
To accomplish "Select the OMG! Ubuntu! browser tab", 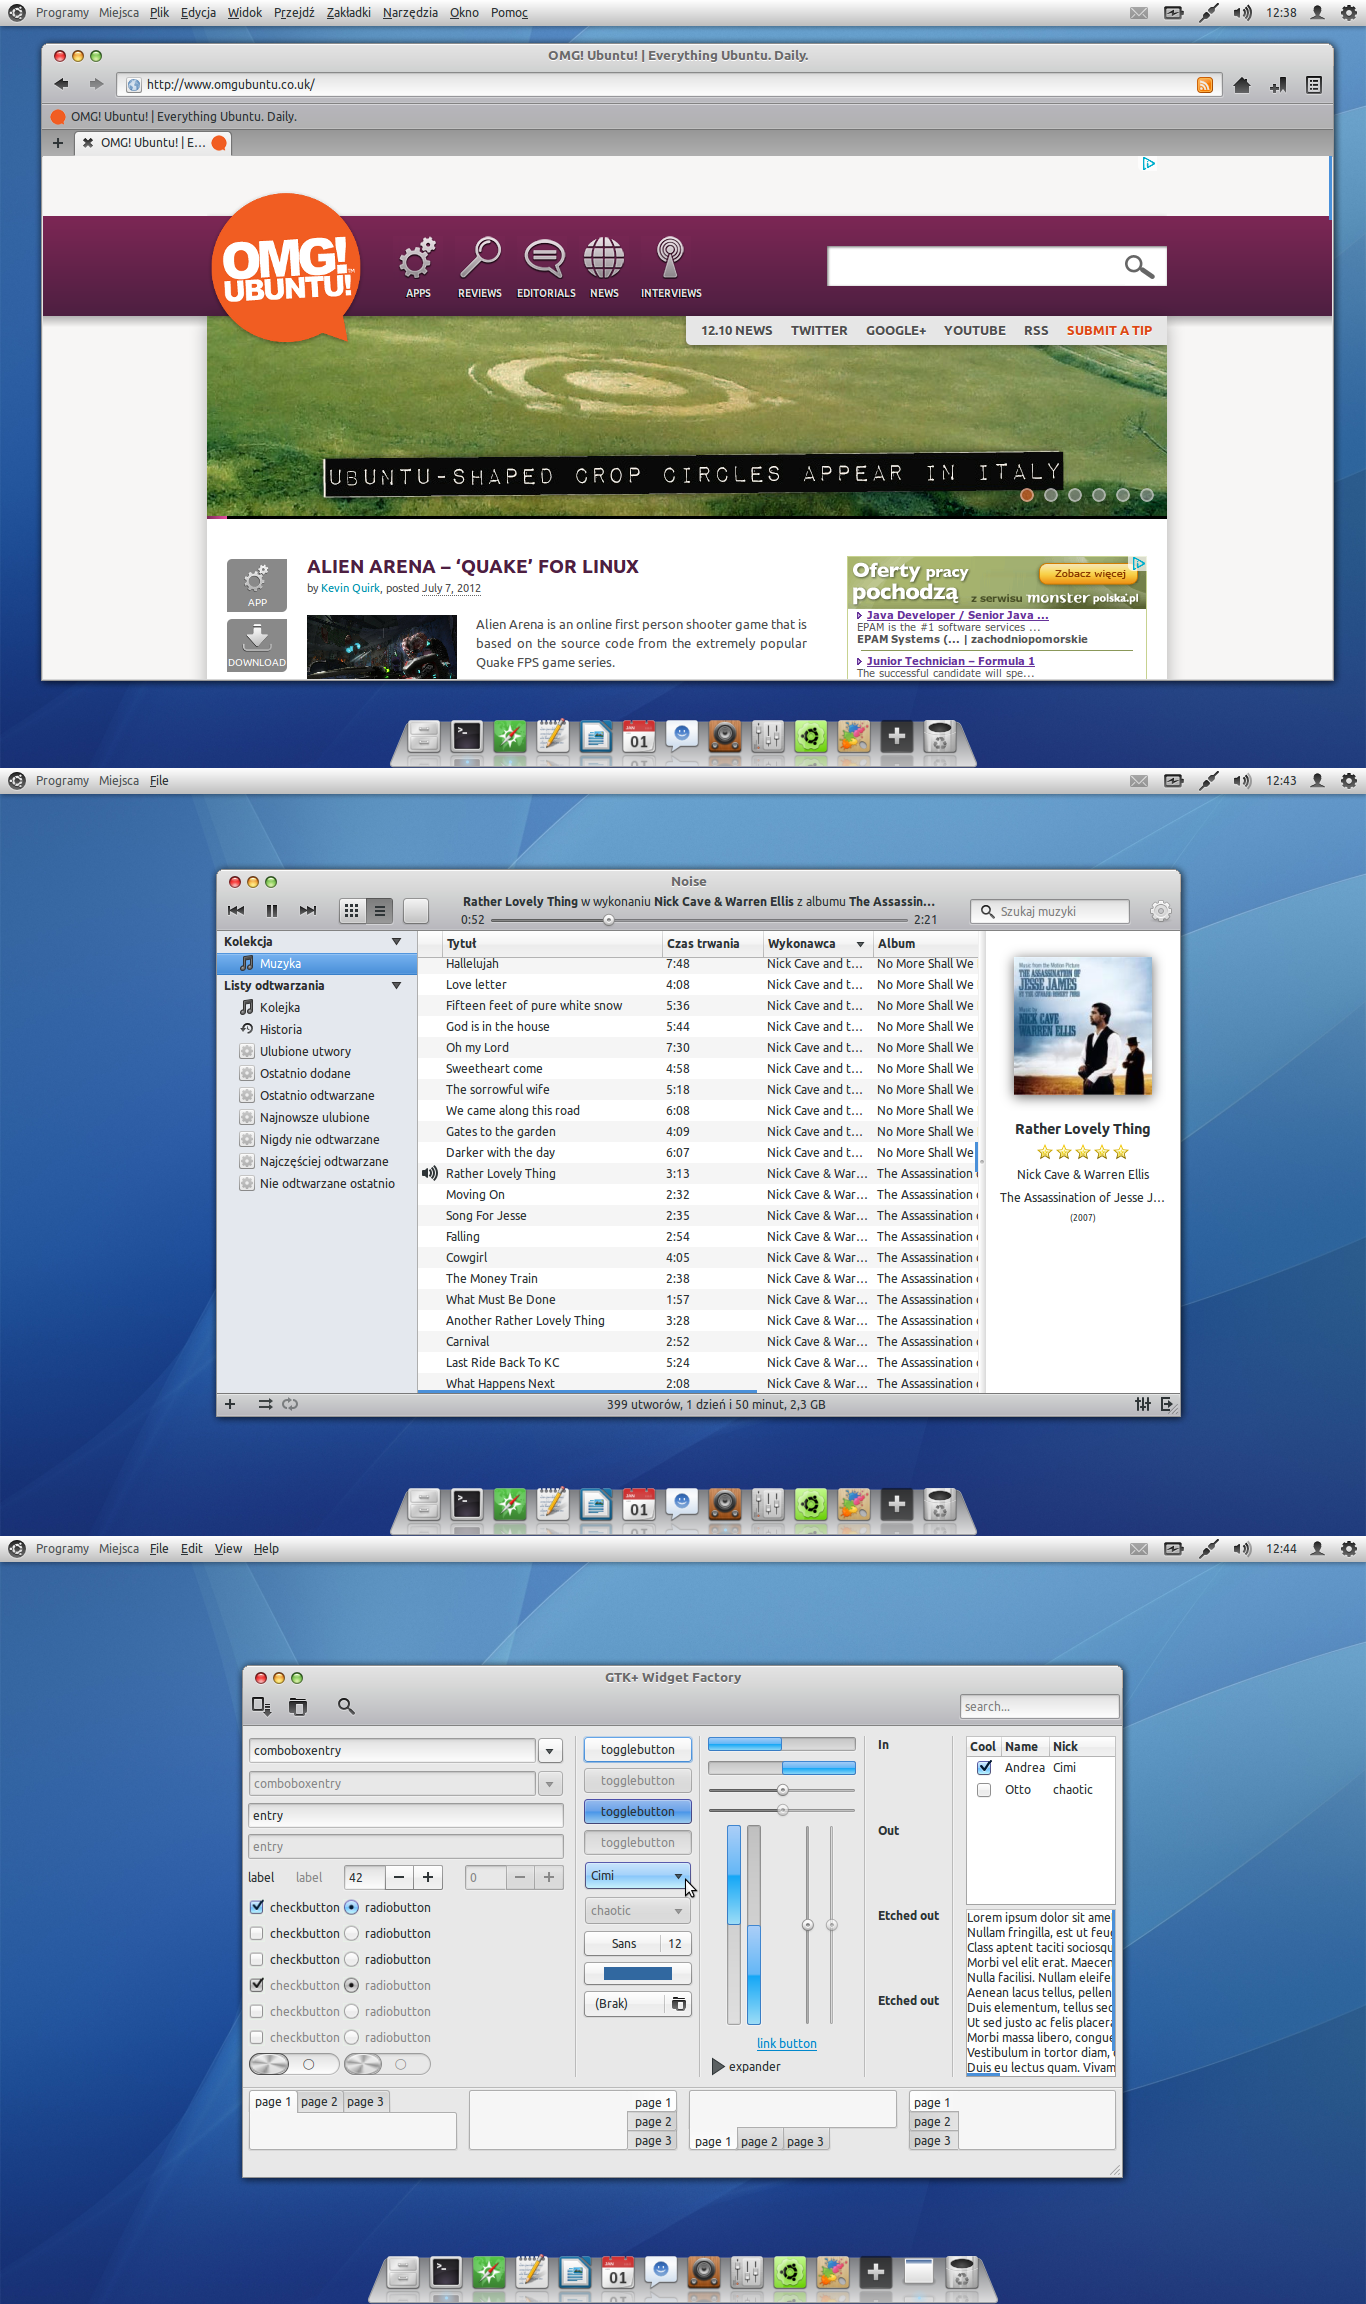I will click(153, 143).
